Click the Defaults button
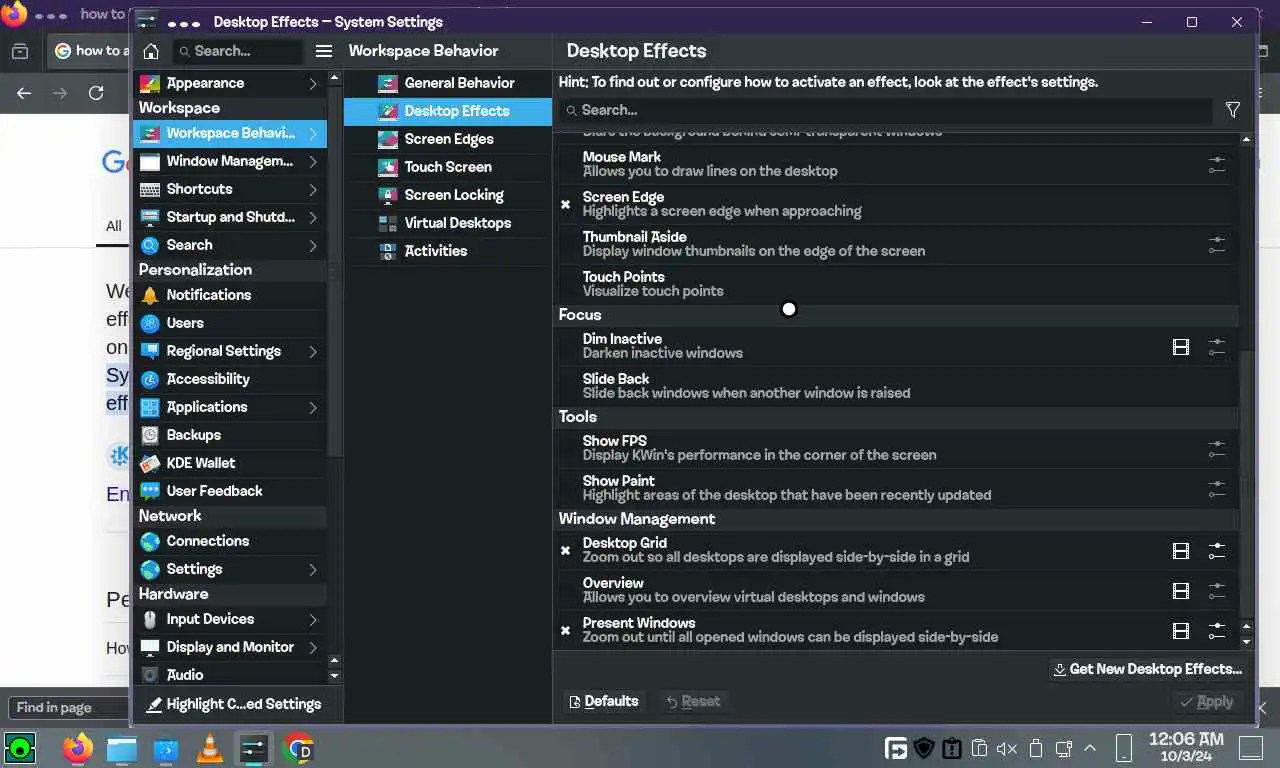Image resolution: width=1280 pixels, height=768 pixels. (603, 701)
